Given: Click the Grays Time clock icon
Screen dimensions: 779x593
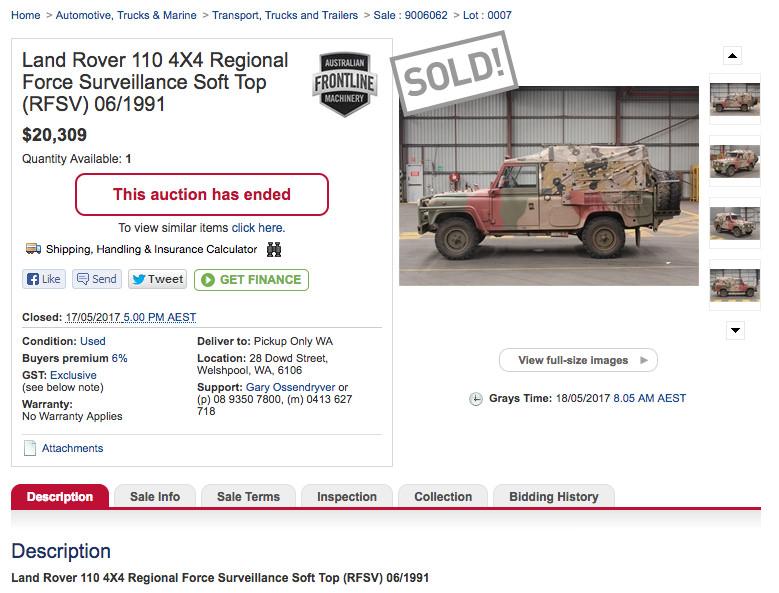Looking at the screenshot, I should point(476,399).
